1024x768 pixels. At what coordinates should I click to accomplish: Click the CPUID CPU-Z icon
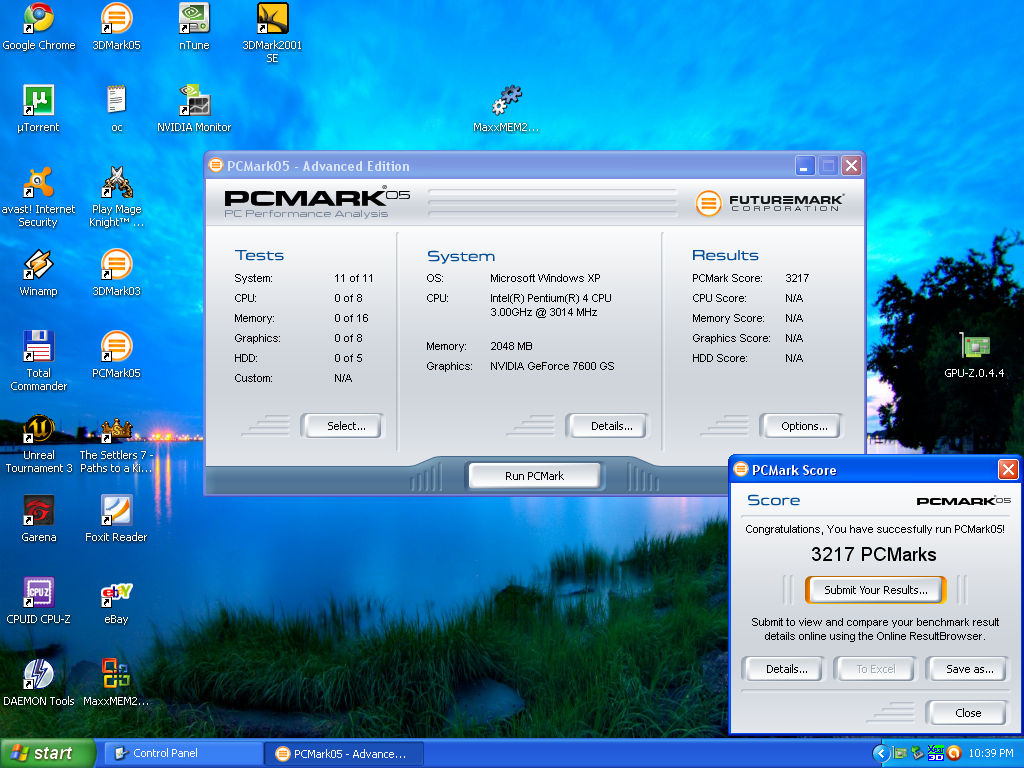tap(39, 601)
